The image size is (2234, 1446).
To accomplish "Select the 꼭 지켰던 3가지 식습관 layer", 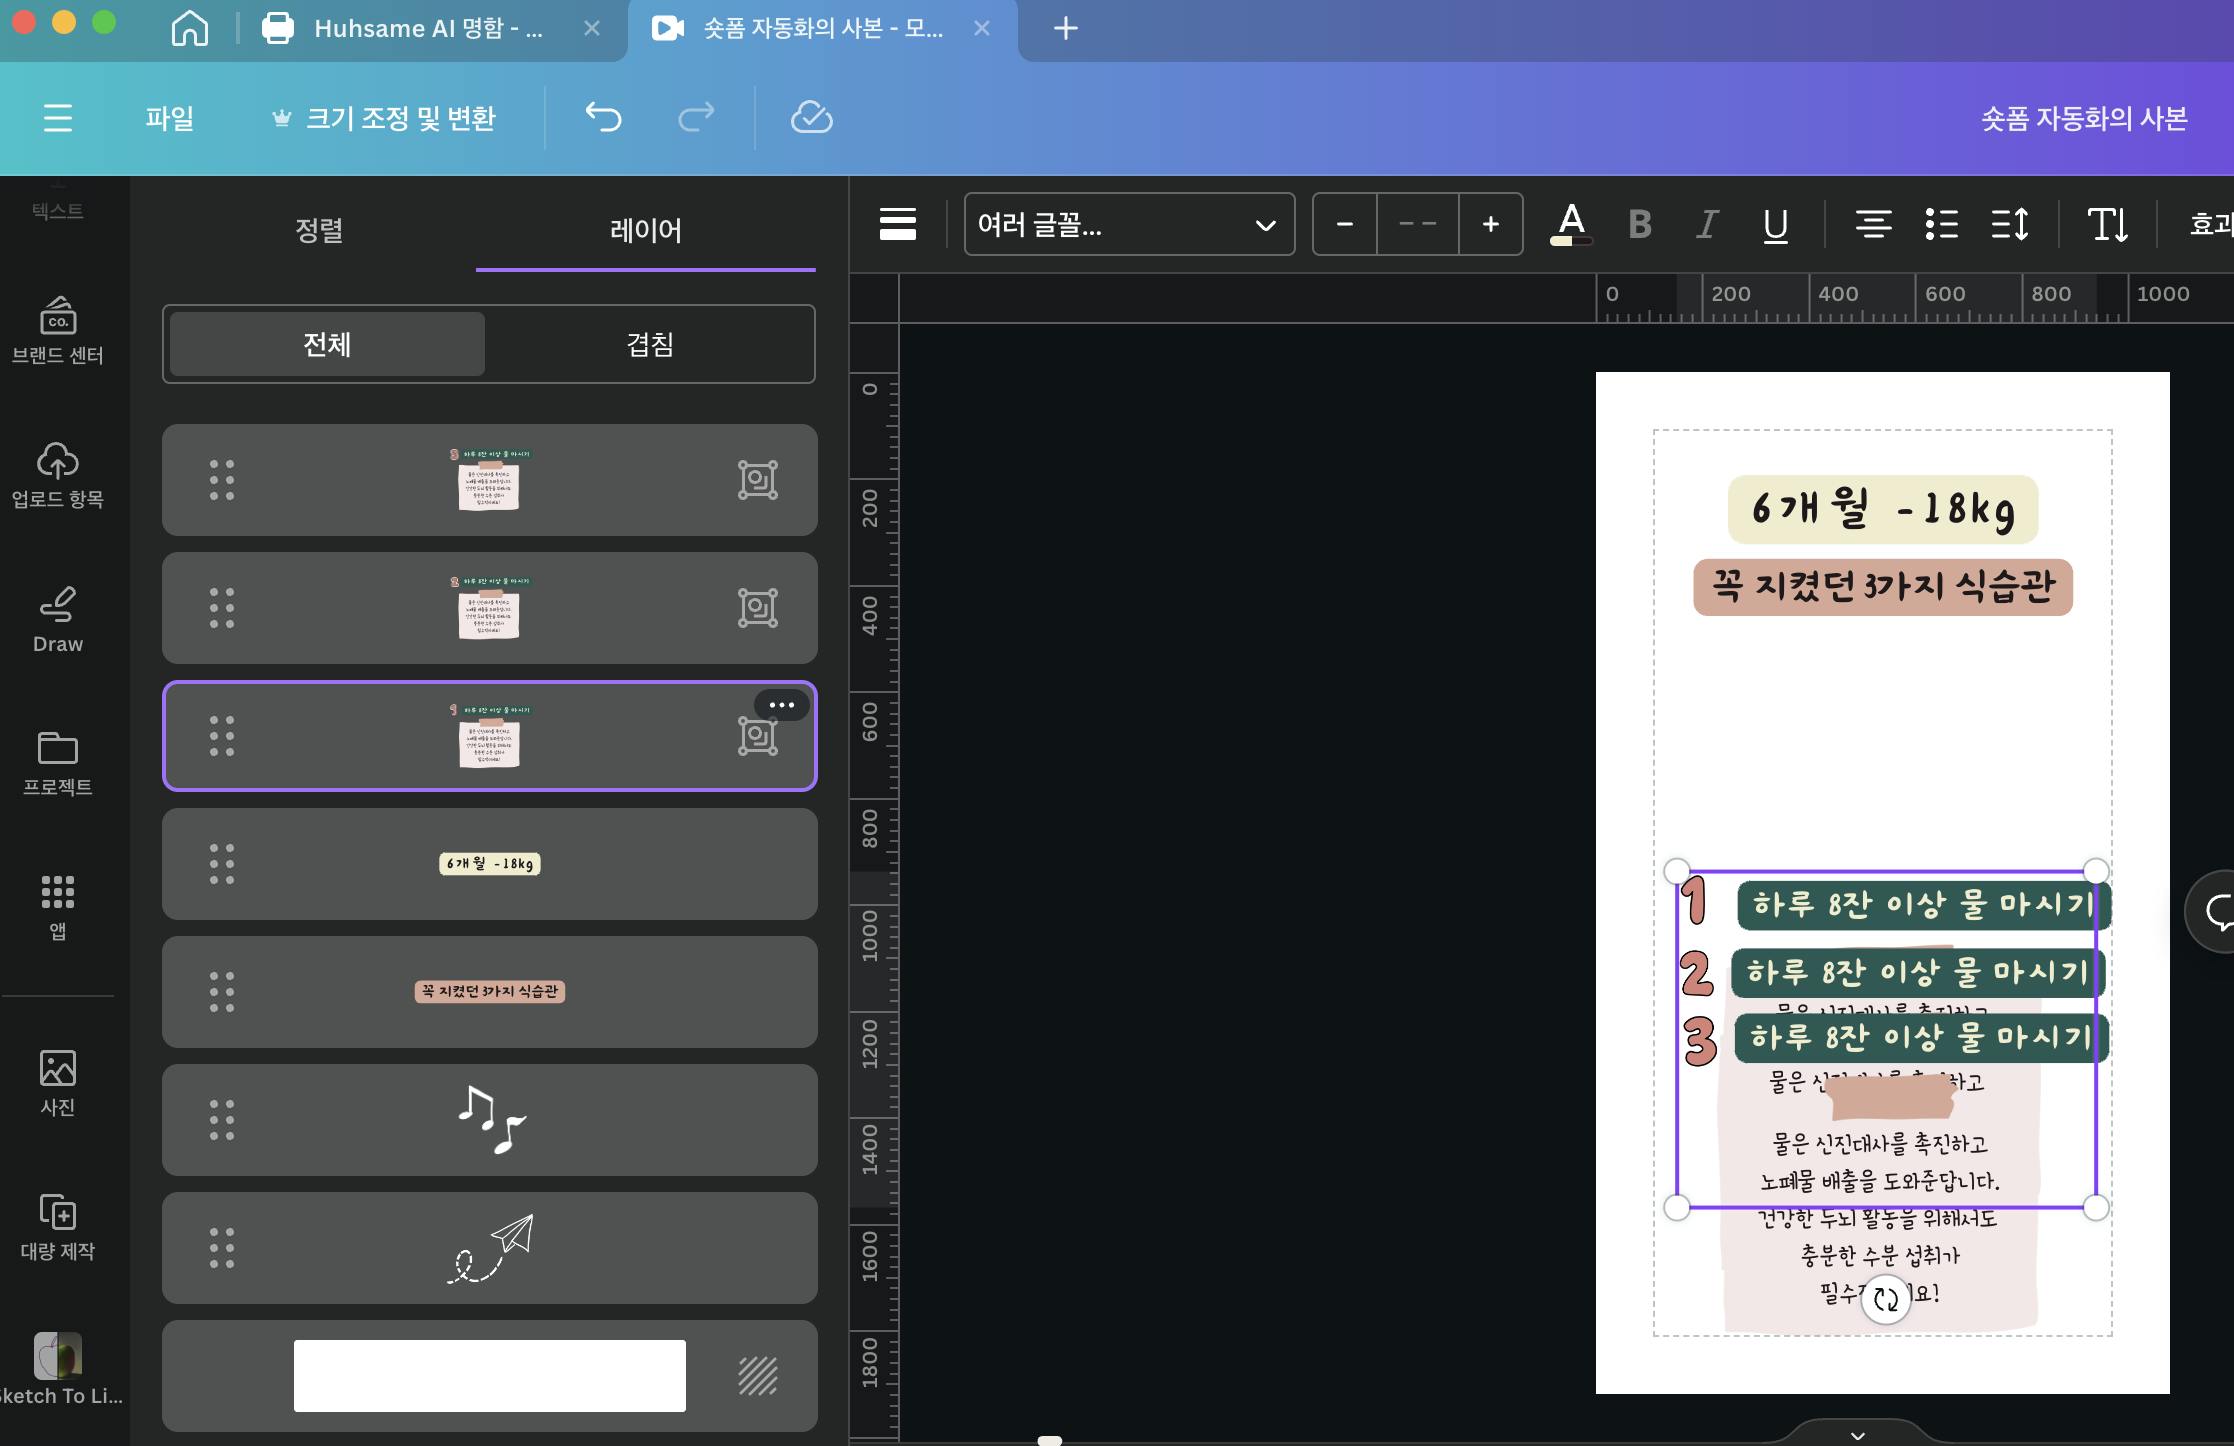I will coord(490,992).
